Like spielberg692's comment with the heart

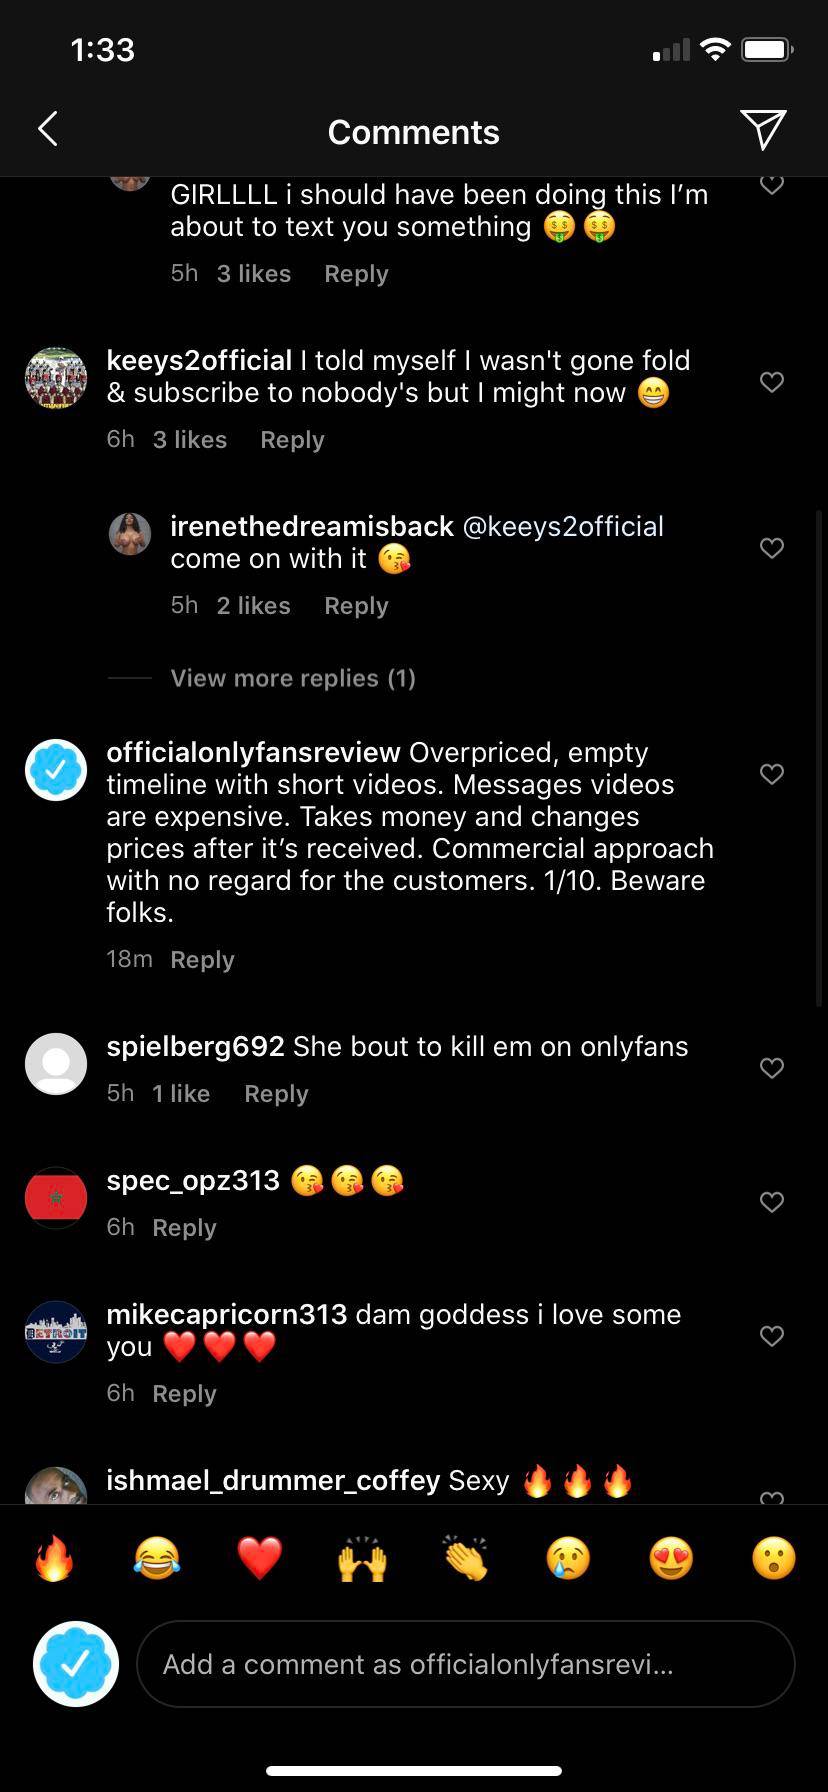pos(771,1068)
